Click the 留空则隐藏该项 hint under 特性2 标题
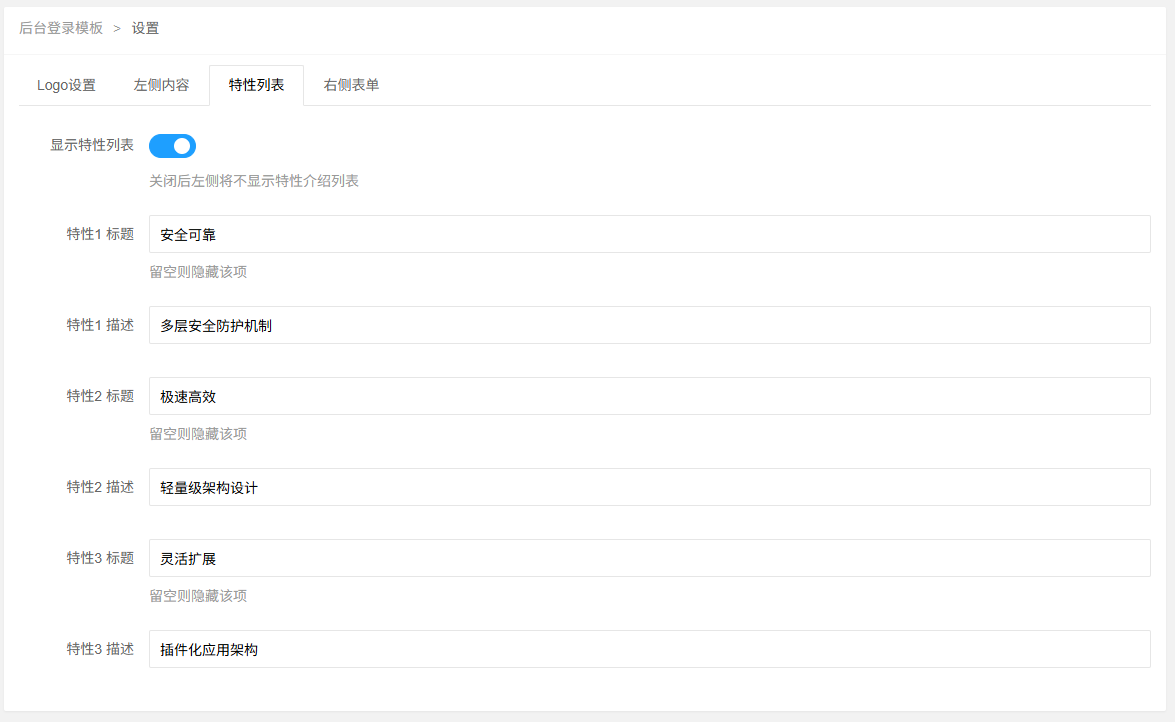 click(x=198, y=434)
